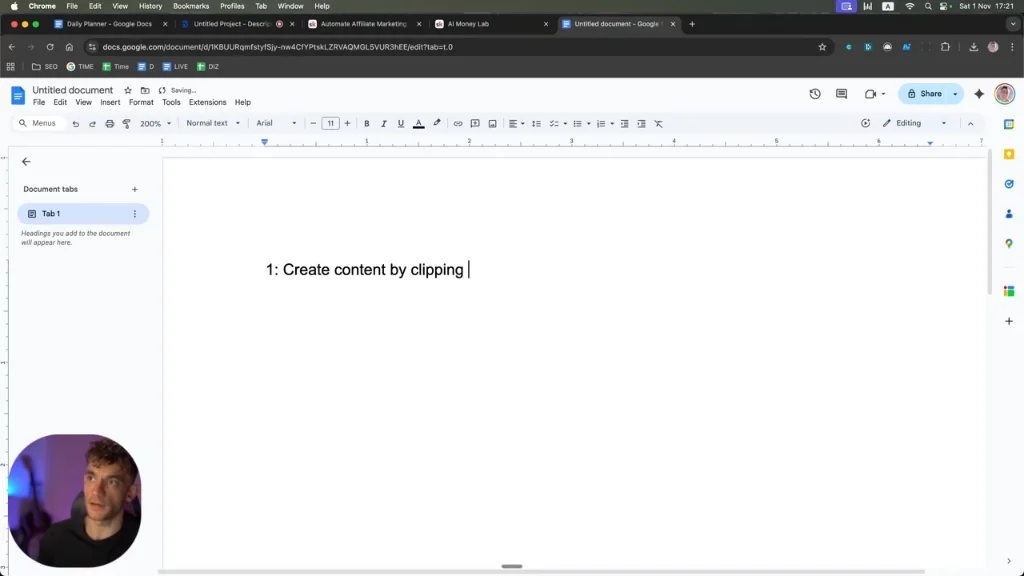The height and width of the screenshot is (576, 1024).
Task: Select the paint format tool
Action: click(127, 123)
